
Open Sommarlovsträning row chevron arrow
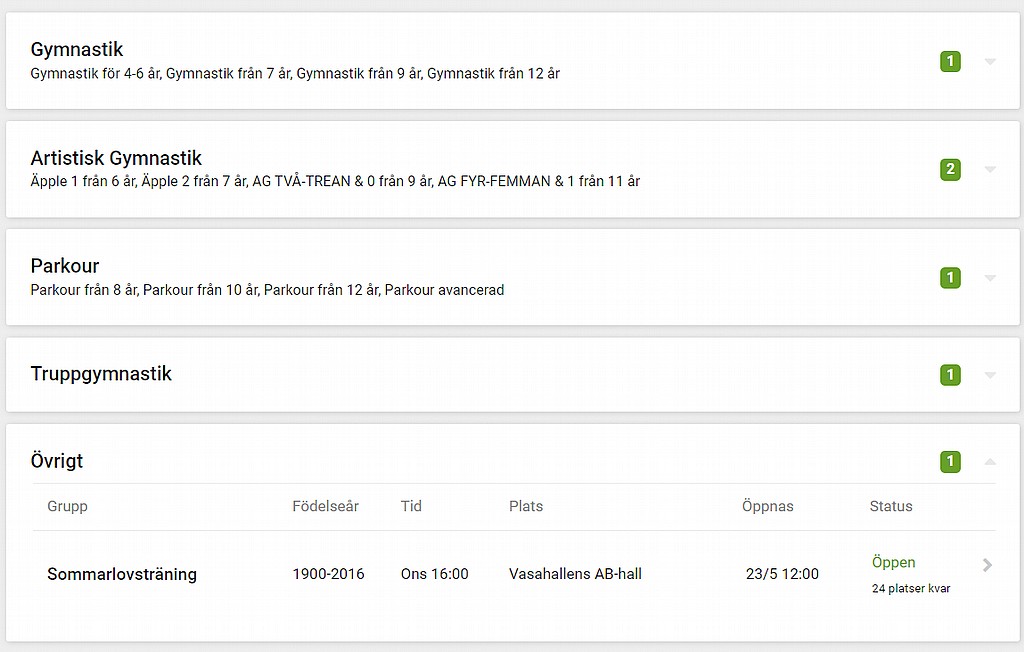point(987,565)
